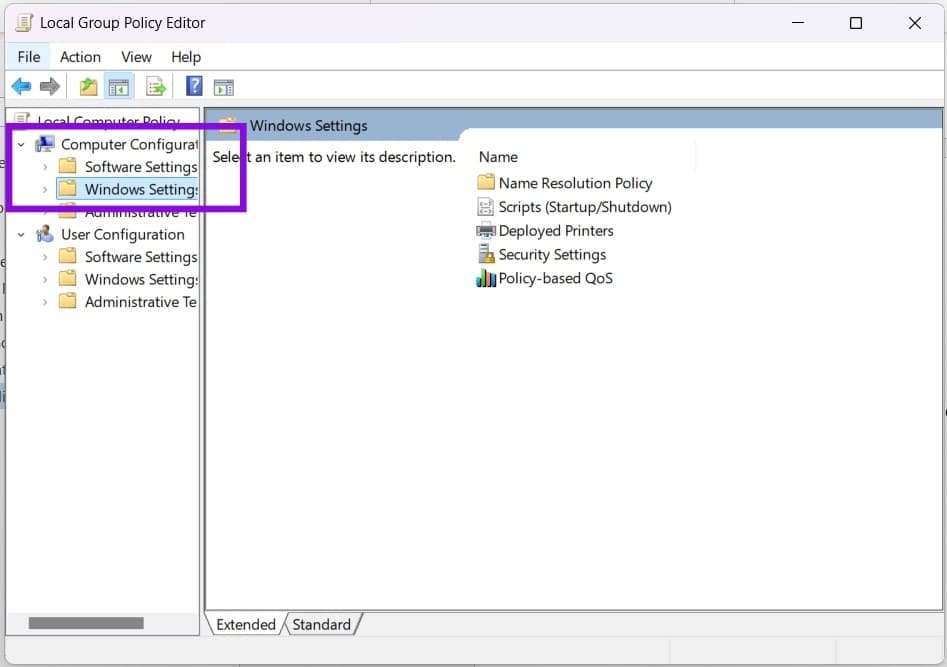Click the Name Resolution Policy folder icon

pos(486,182)
